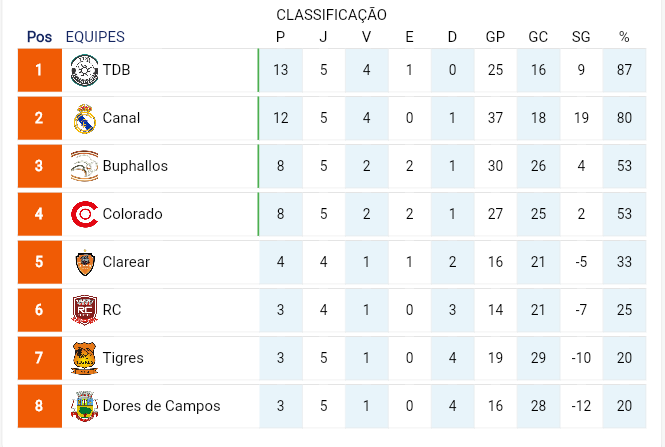Click the Canal team crest
Viewport: 665px width, 447px height.
coord(84,119)
